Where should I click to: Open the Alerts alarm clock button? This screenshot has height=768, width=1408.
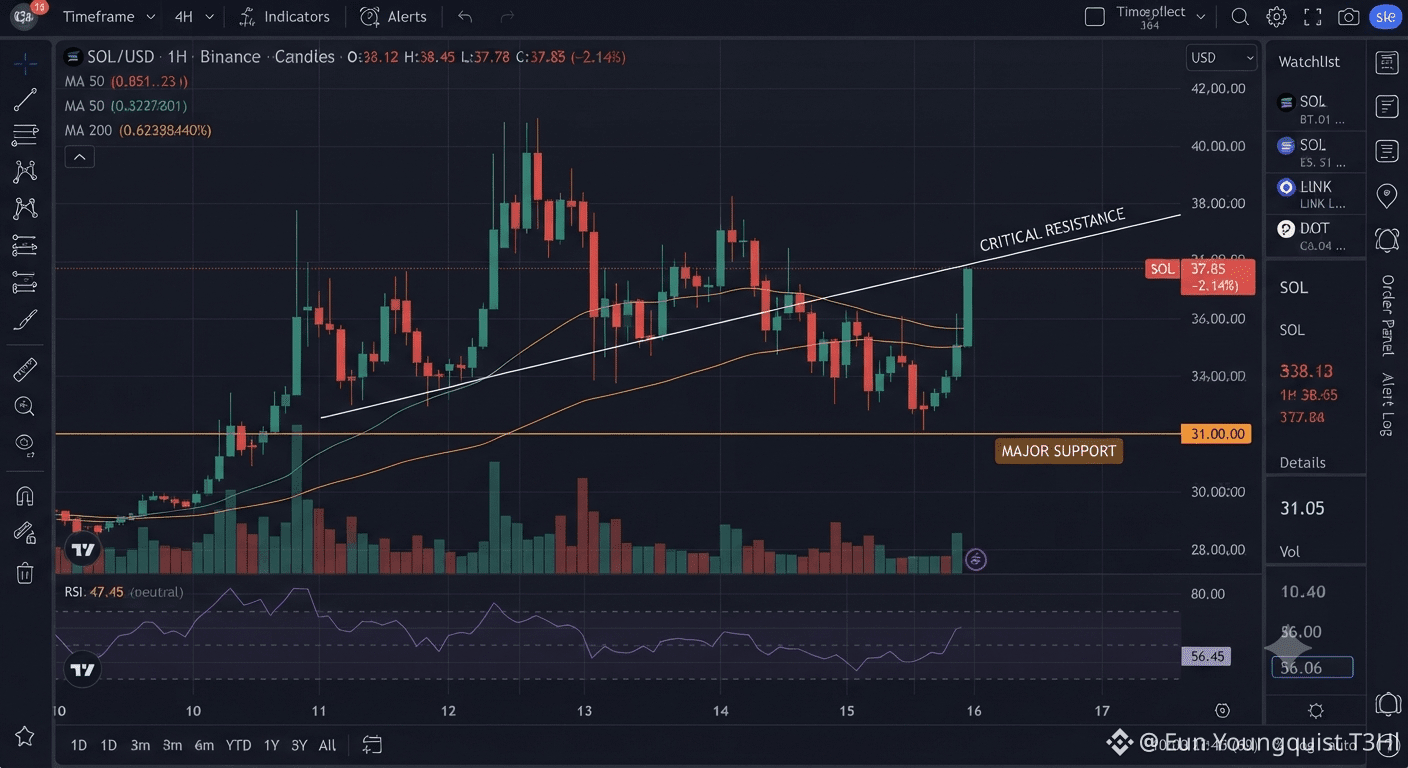point(393,16)
